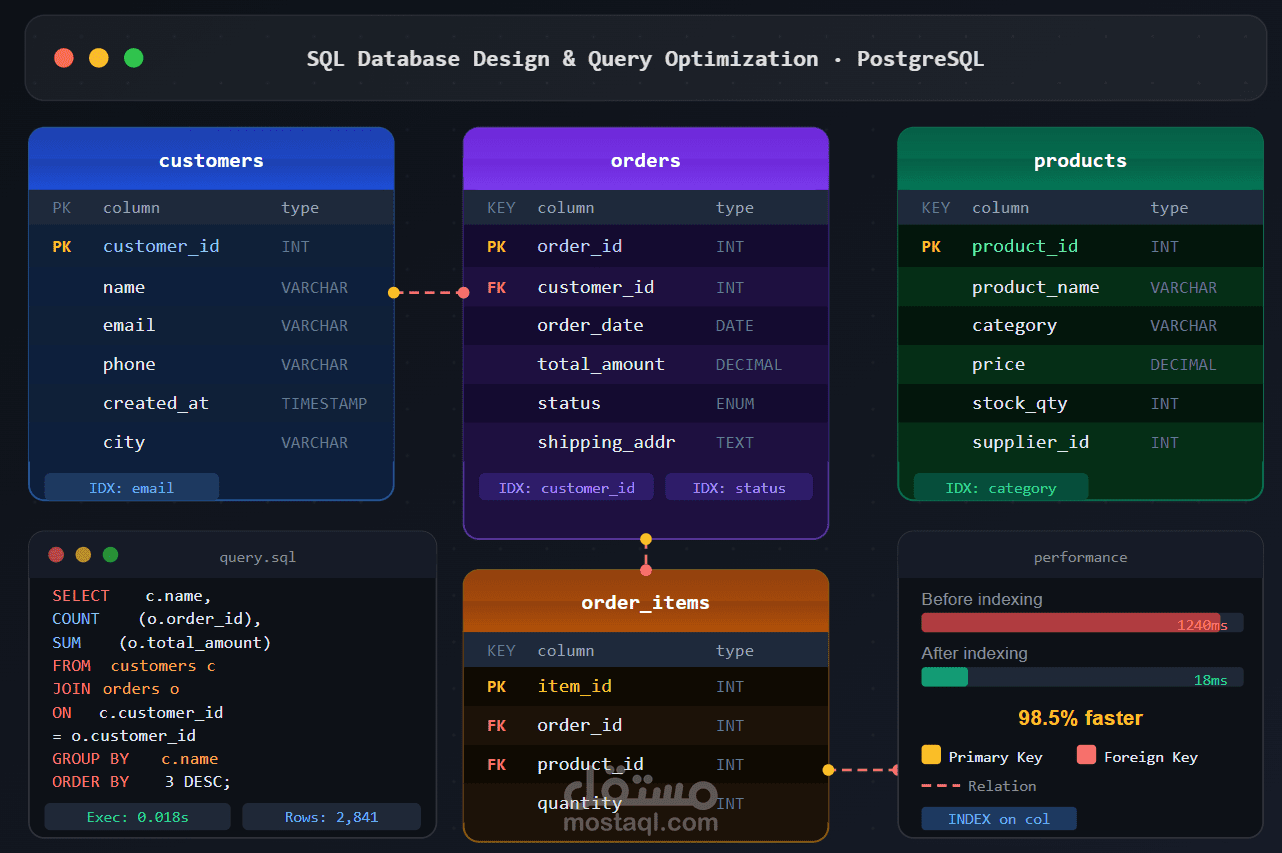Click the PK badge beside product_id
The image size is (1282, 853).
pos(931,247)
